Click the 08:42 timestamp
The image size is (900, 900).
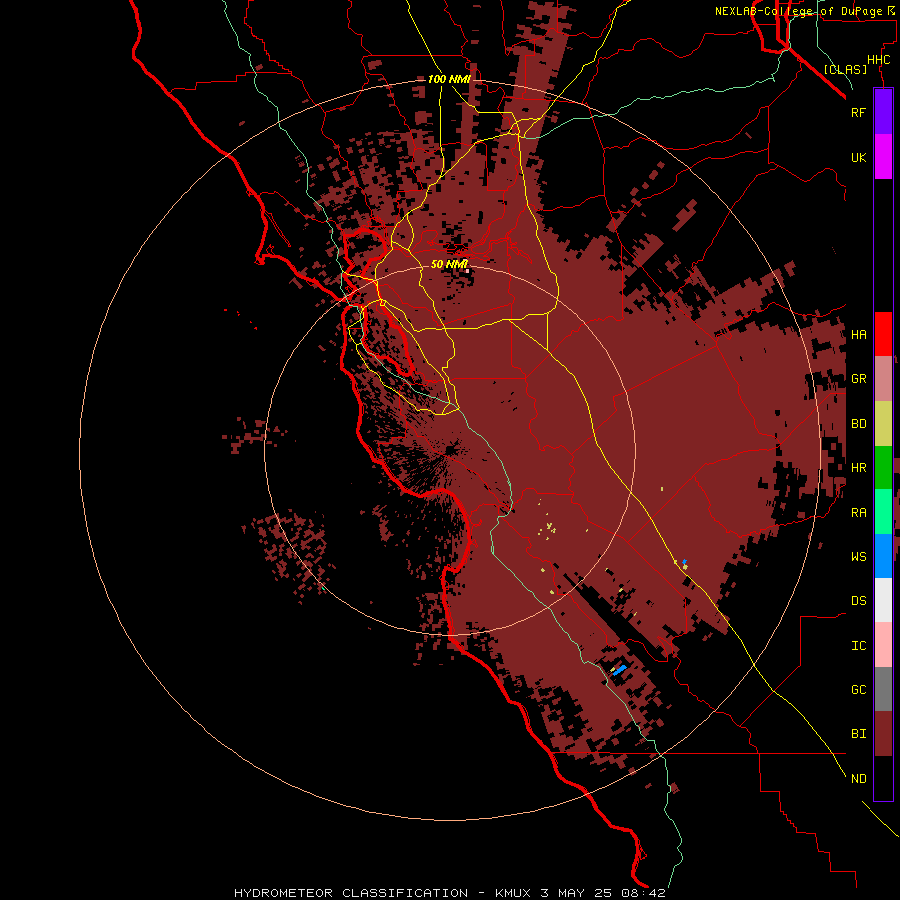pyautogui.click(x=643, y=893)
